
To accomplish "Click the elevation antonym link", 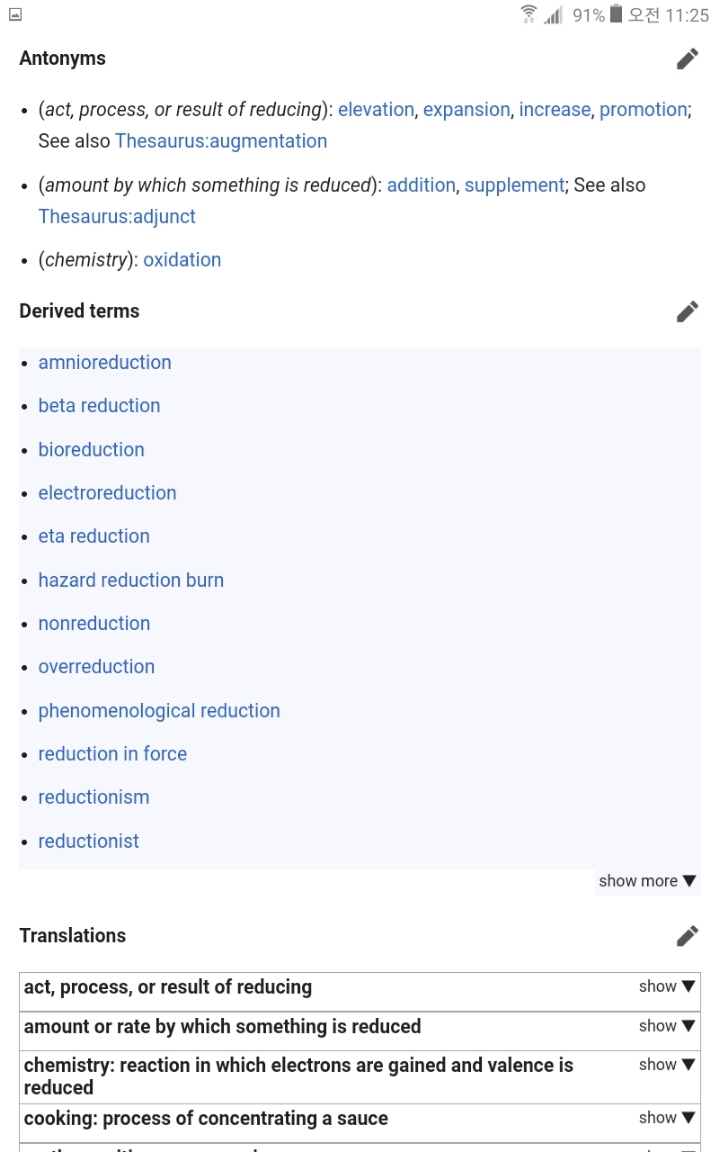I will click(375, 110).
